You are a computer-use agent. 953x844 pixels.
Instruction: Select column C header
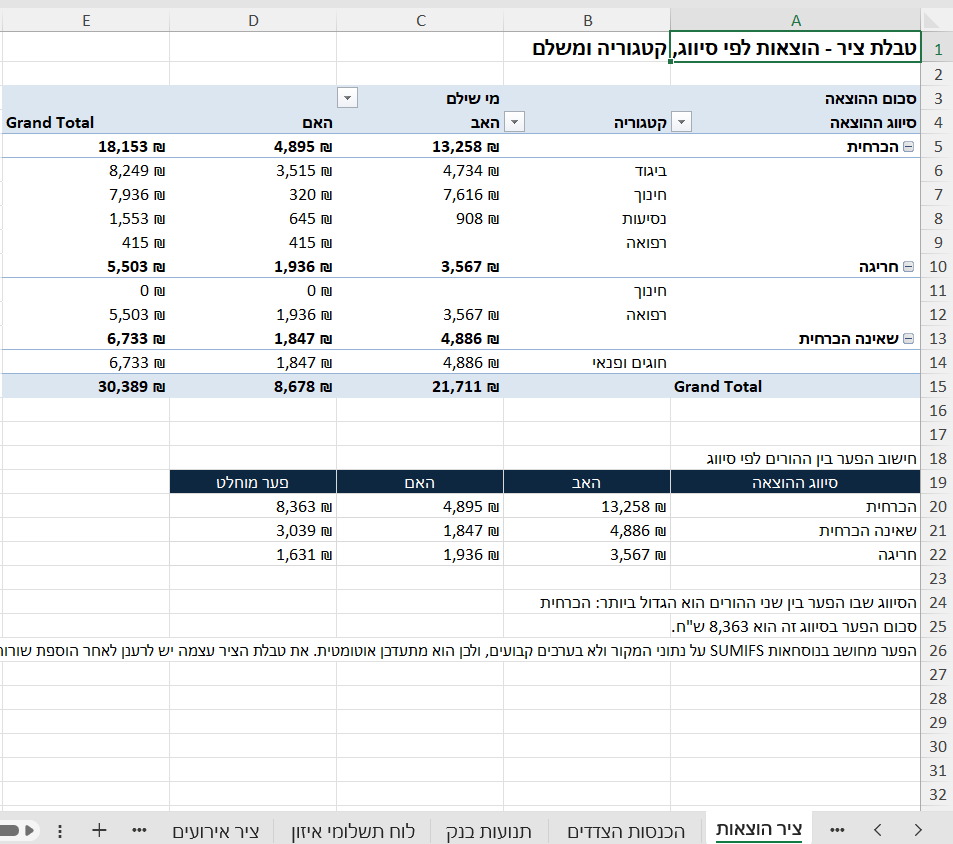(x=421, y=21)
